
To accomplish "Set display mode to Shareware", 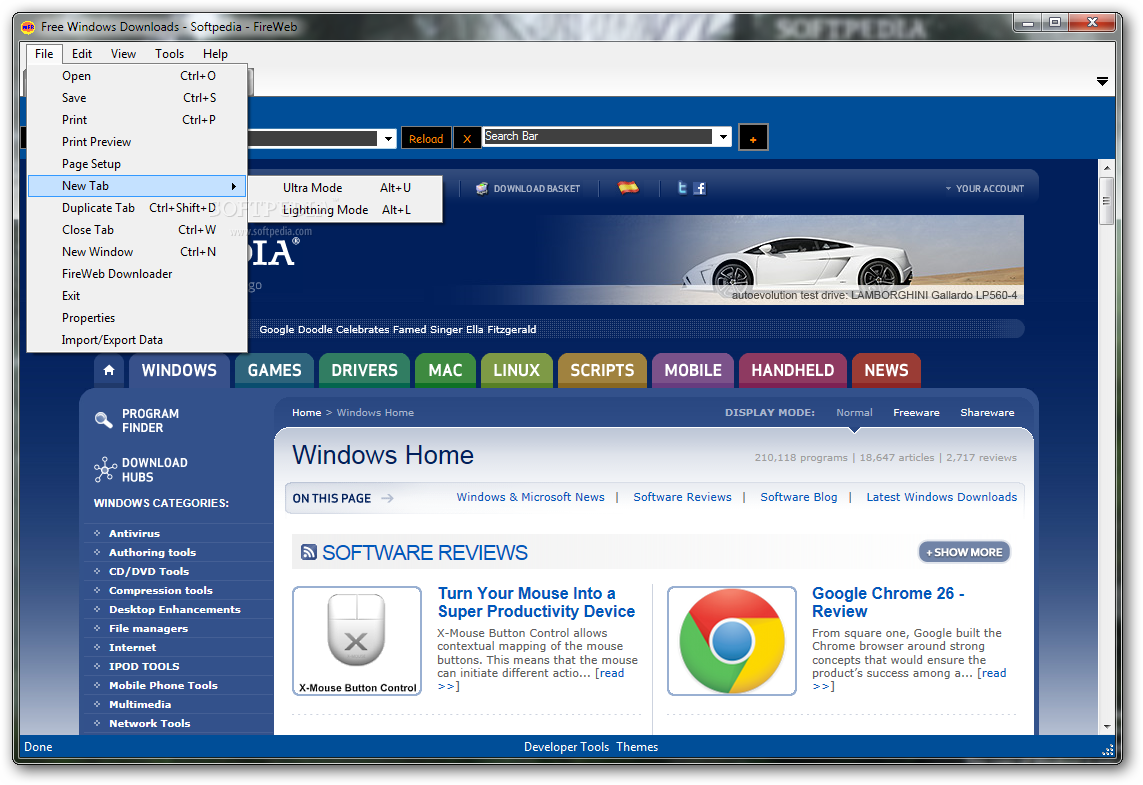I will point(987,413).
